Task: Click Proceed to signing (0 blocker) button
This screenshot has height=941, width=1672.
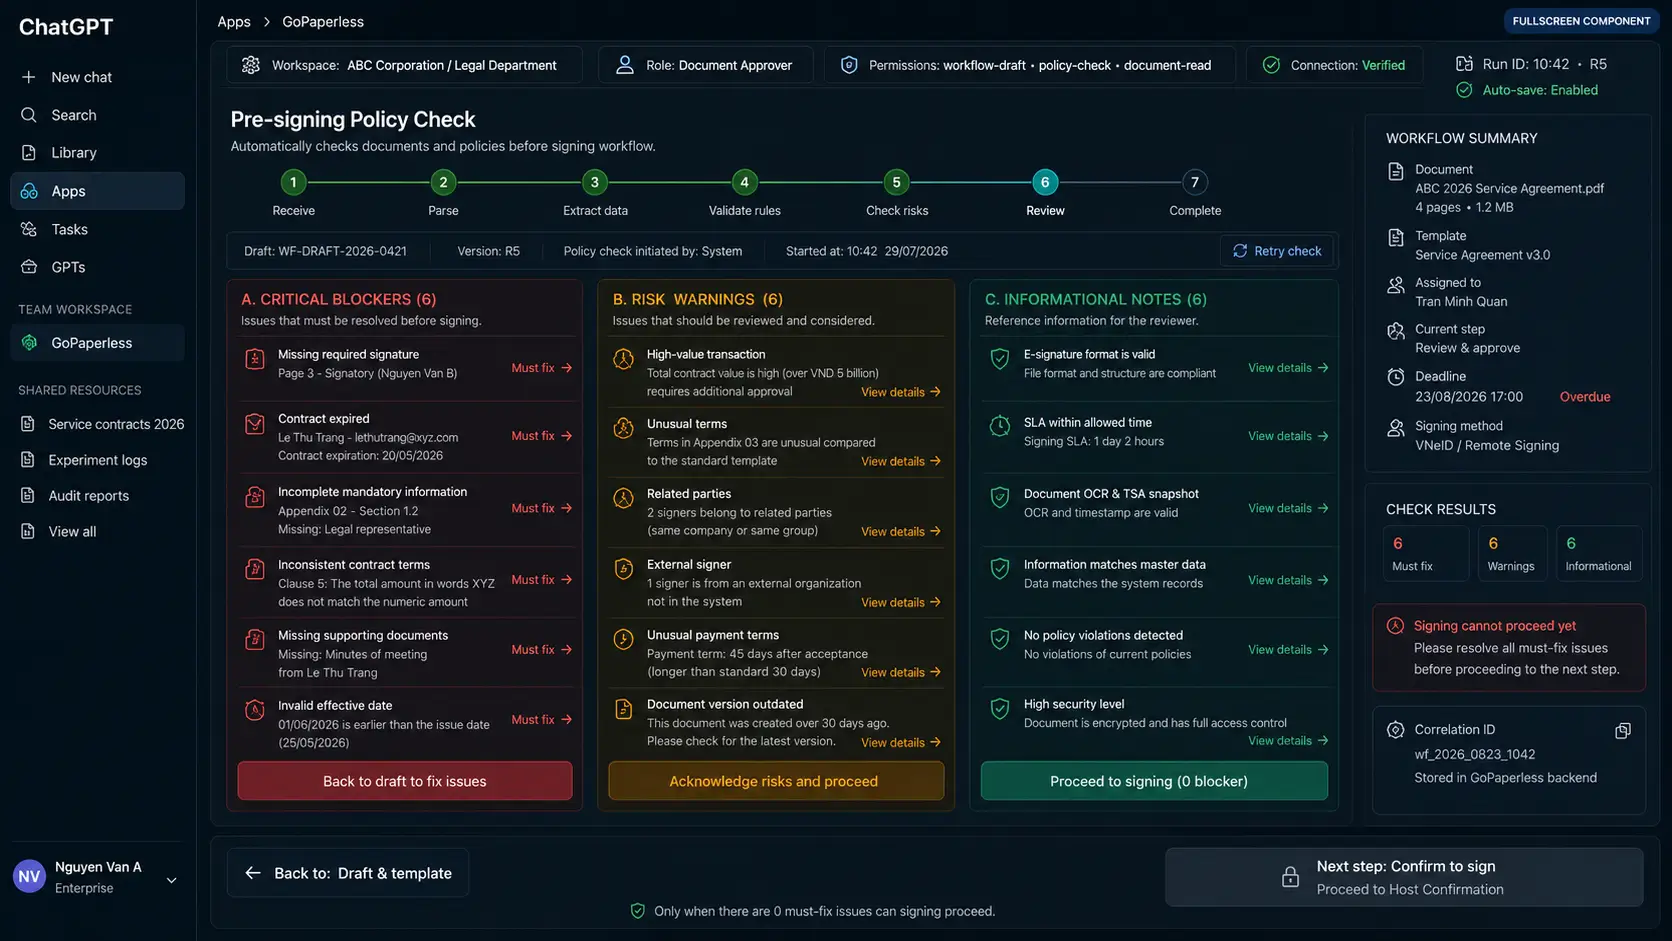Action: [x=1154, y=781]
